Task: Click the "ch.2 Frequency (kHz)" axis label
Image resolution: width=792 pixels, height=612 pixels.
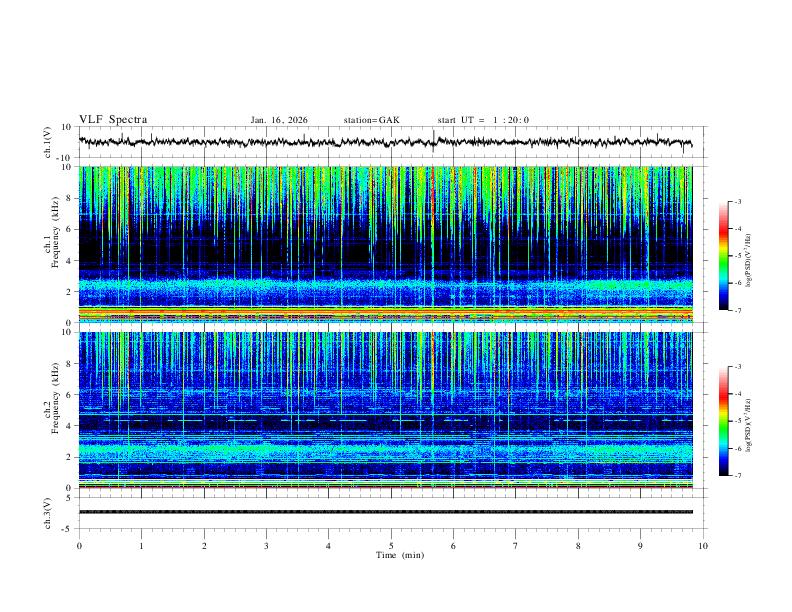Action: point(53,398)
